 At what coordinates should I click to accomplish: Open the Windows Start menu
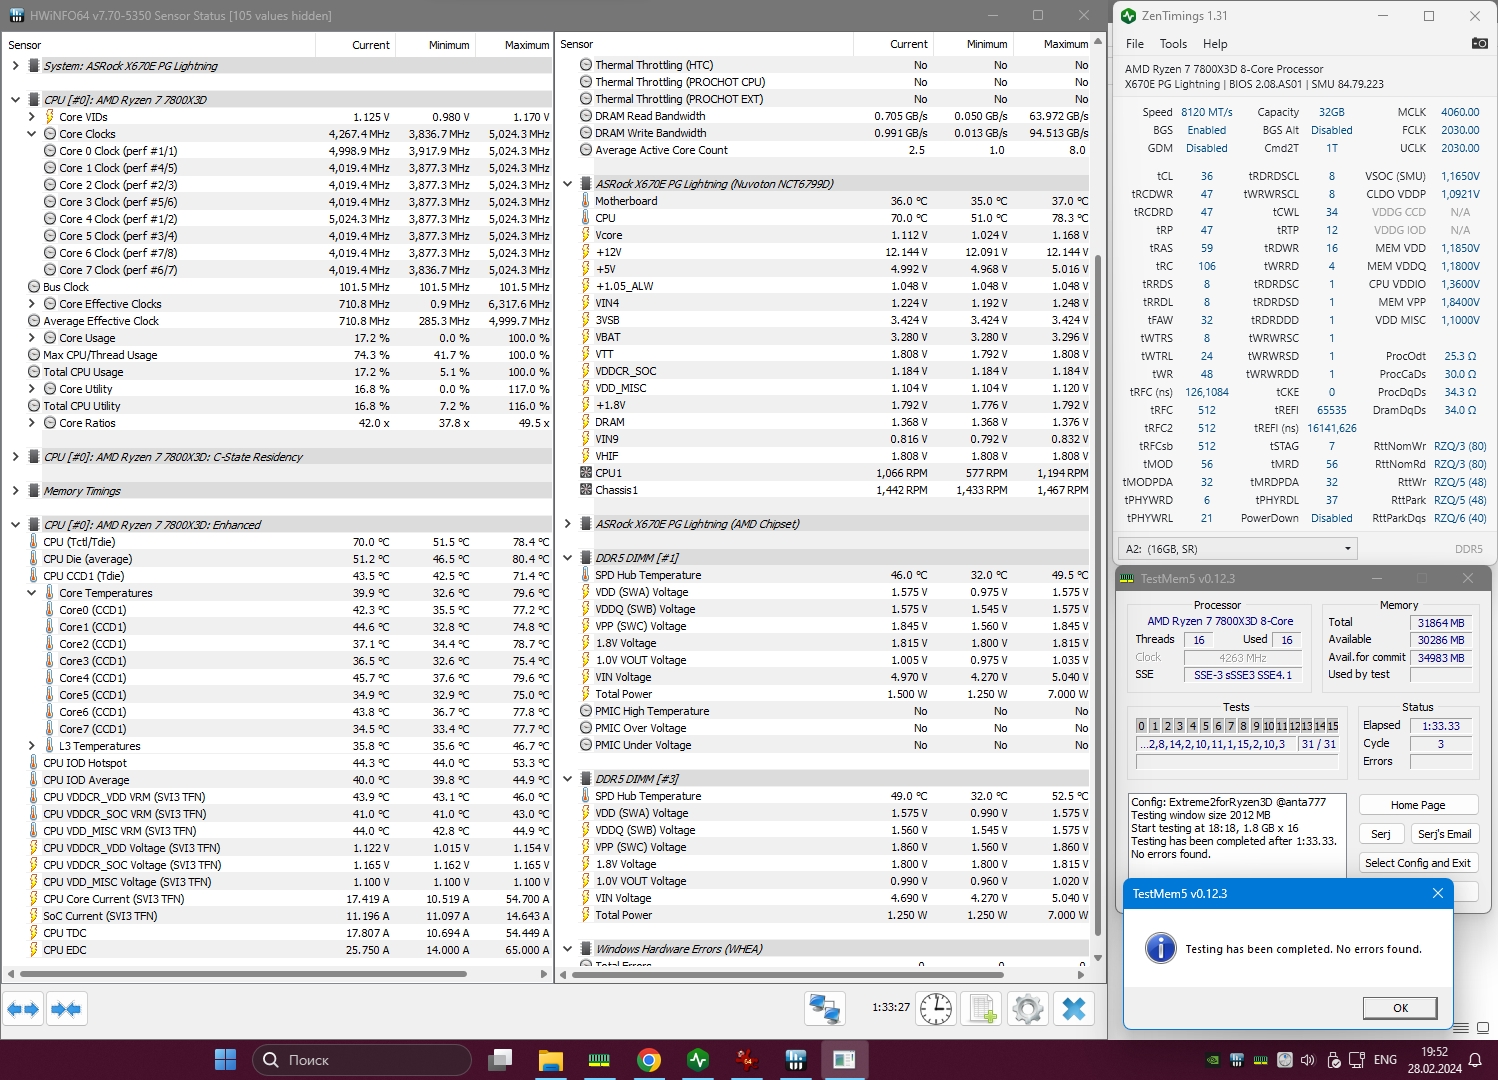tap(226, 1059)
